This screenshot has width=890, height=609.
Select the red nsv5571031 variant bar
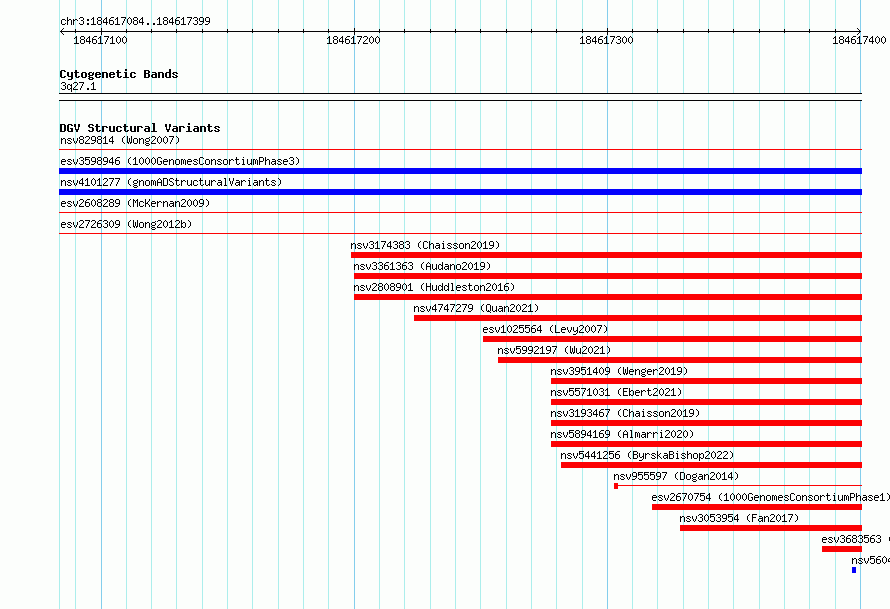[706, 402]
